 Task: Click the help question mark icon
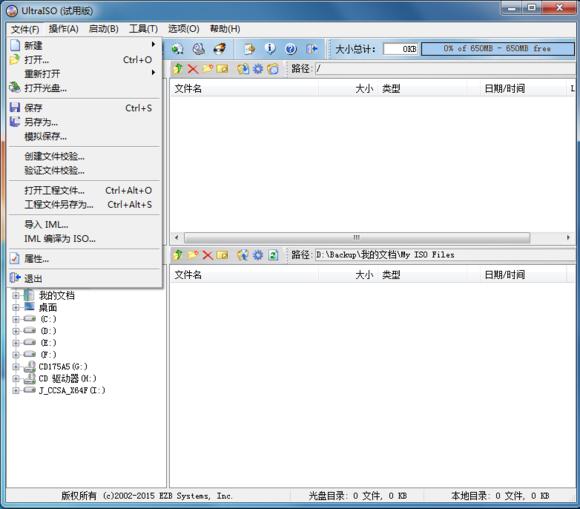(x=291, y=49)
